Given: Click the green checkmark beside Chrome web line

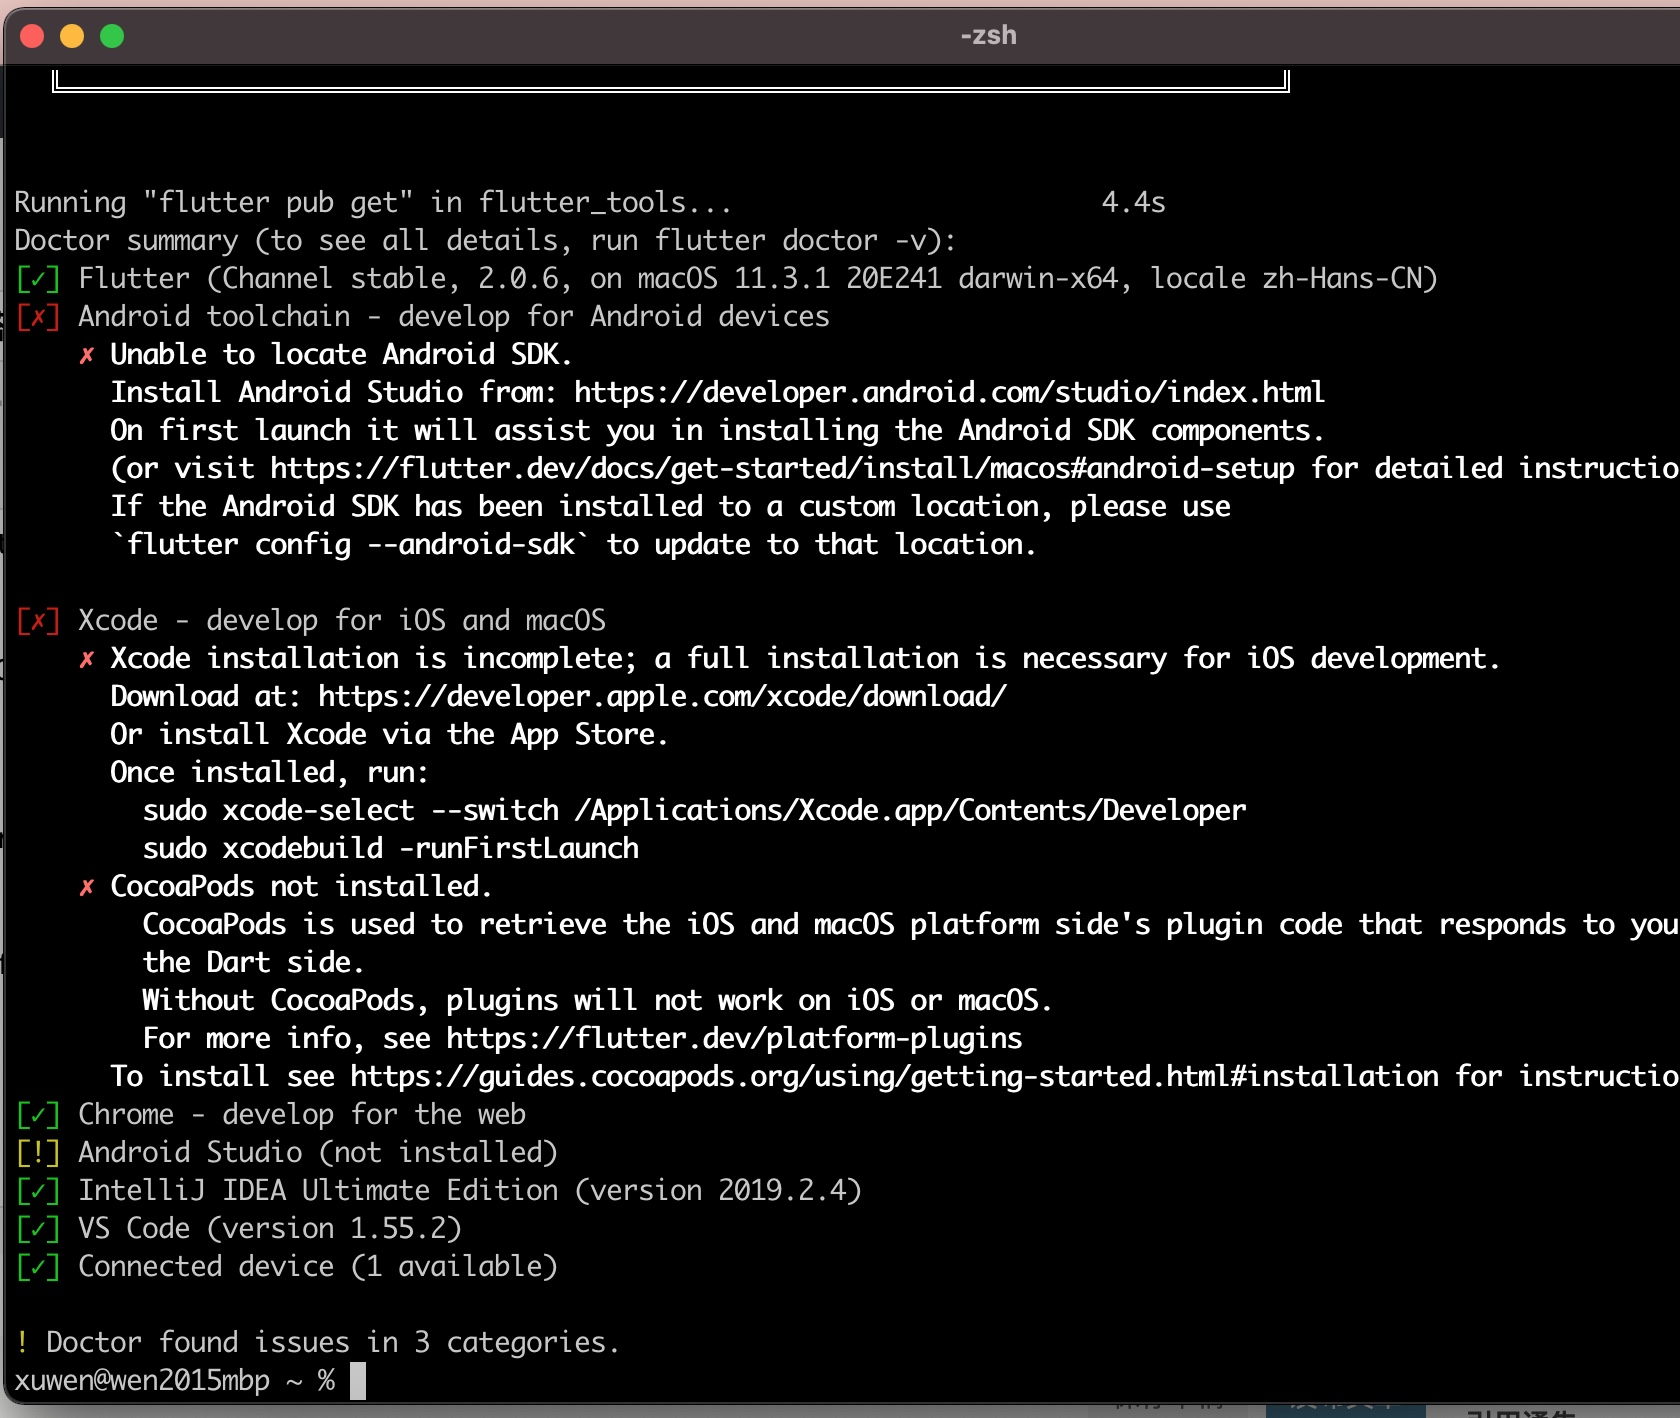Looking at the screenshot, I should [x=38, y=1115].
